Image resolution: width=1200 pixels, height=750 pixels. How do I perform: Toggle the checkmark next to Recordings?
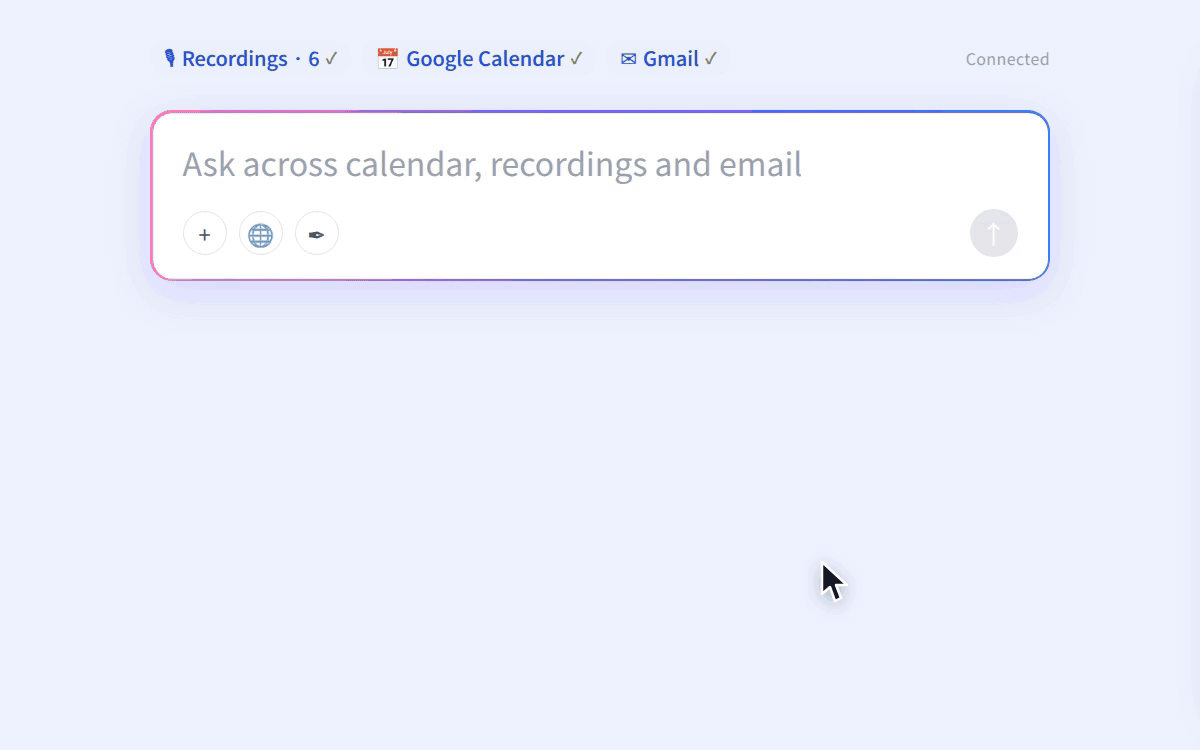(x=331, y=59)
